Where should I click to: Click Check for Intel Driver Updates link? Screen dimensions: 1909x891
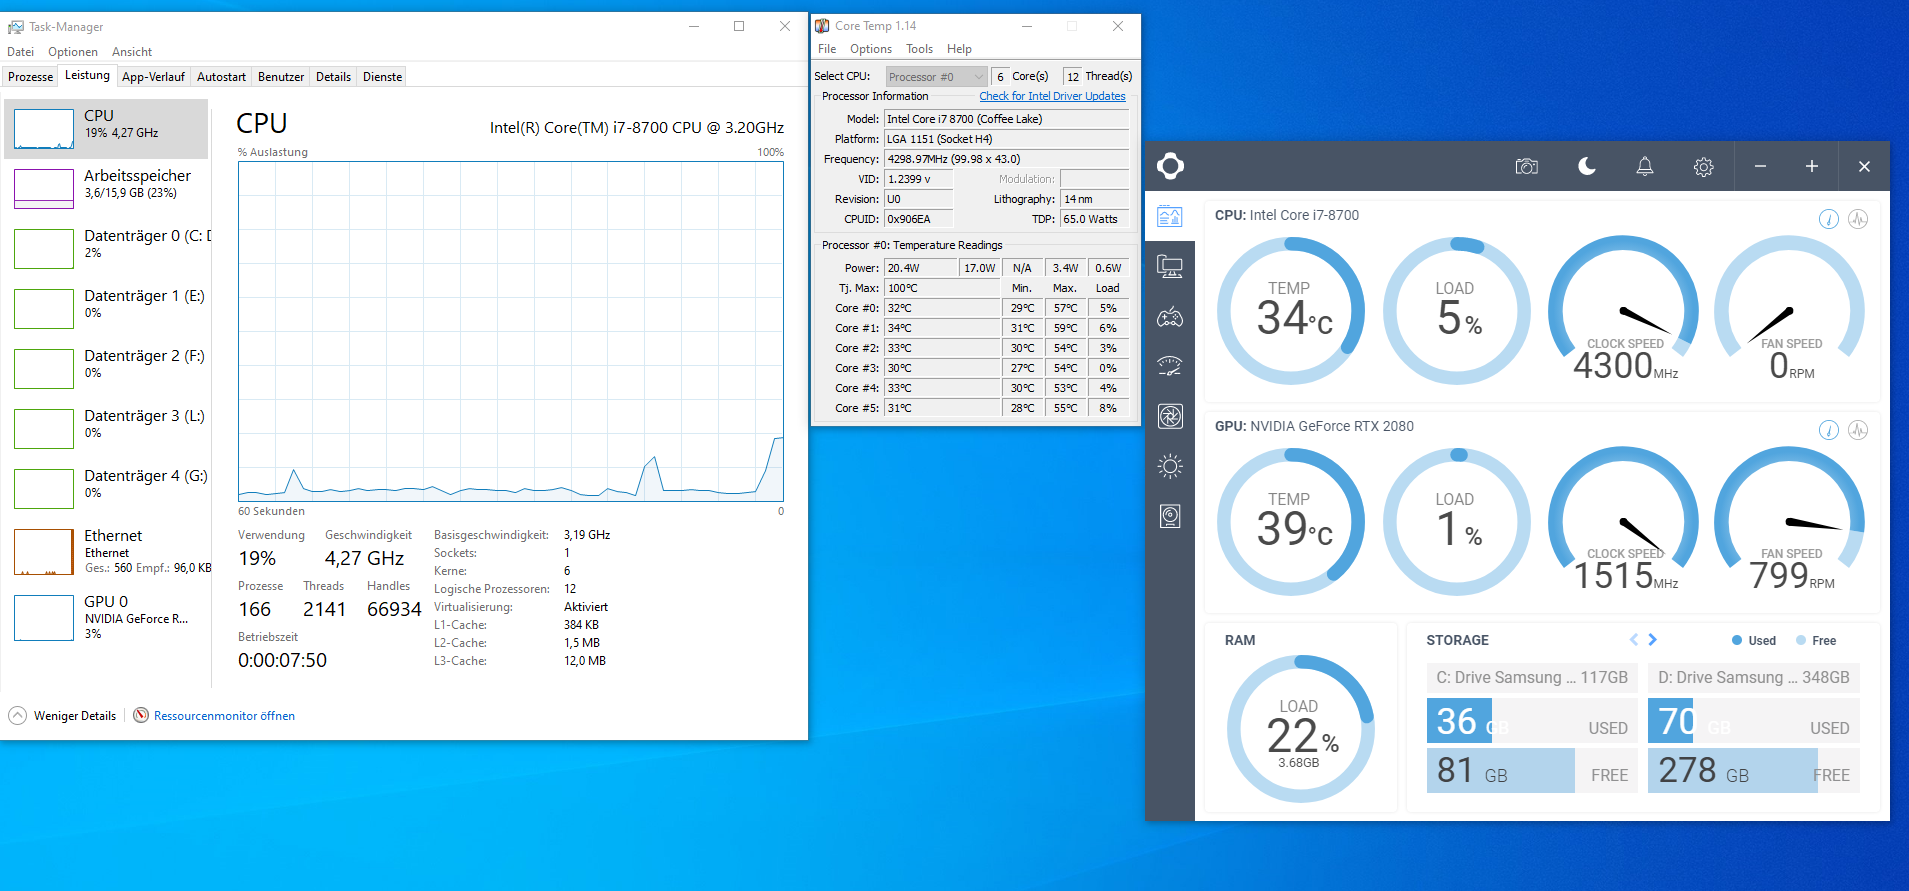1052,96
